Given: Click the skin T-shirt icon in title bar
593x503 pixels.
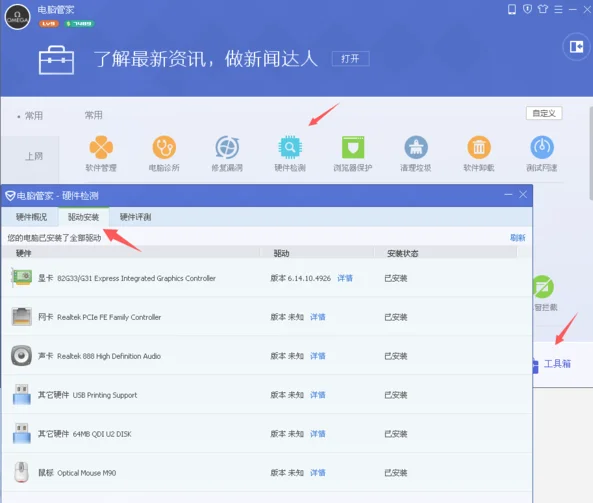Looking at the screenshot, I should coord(543,9).
